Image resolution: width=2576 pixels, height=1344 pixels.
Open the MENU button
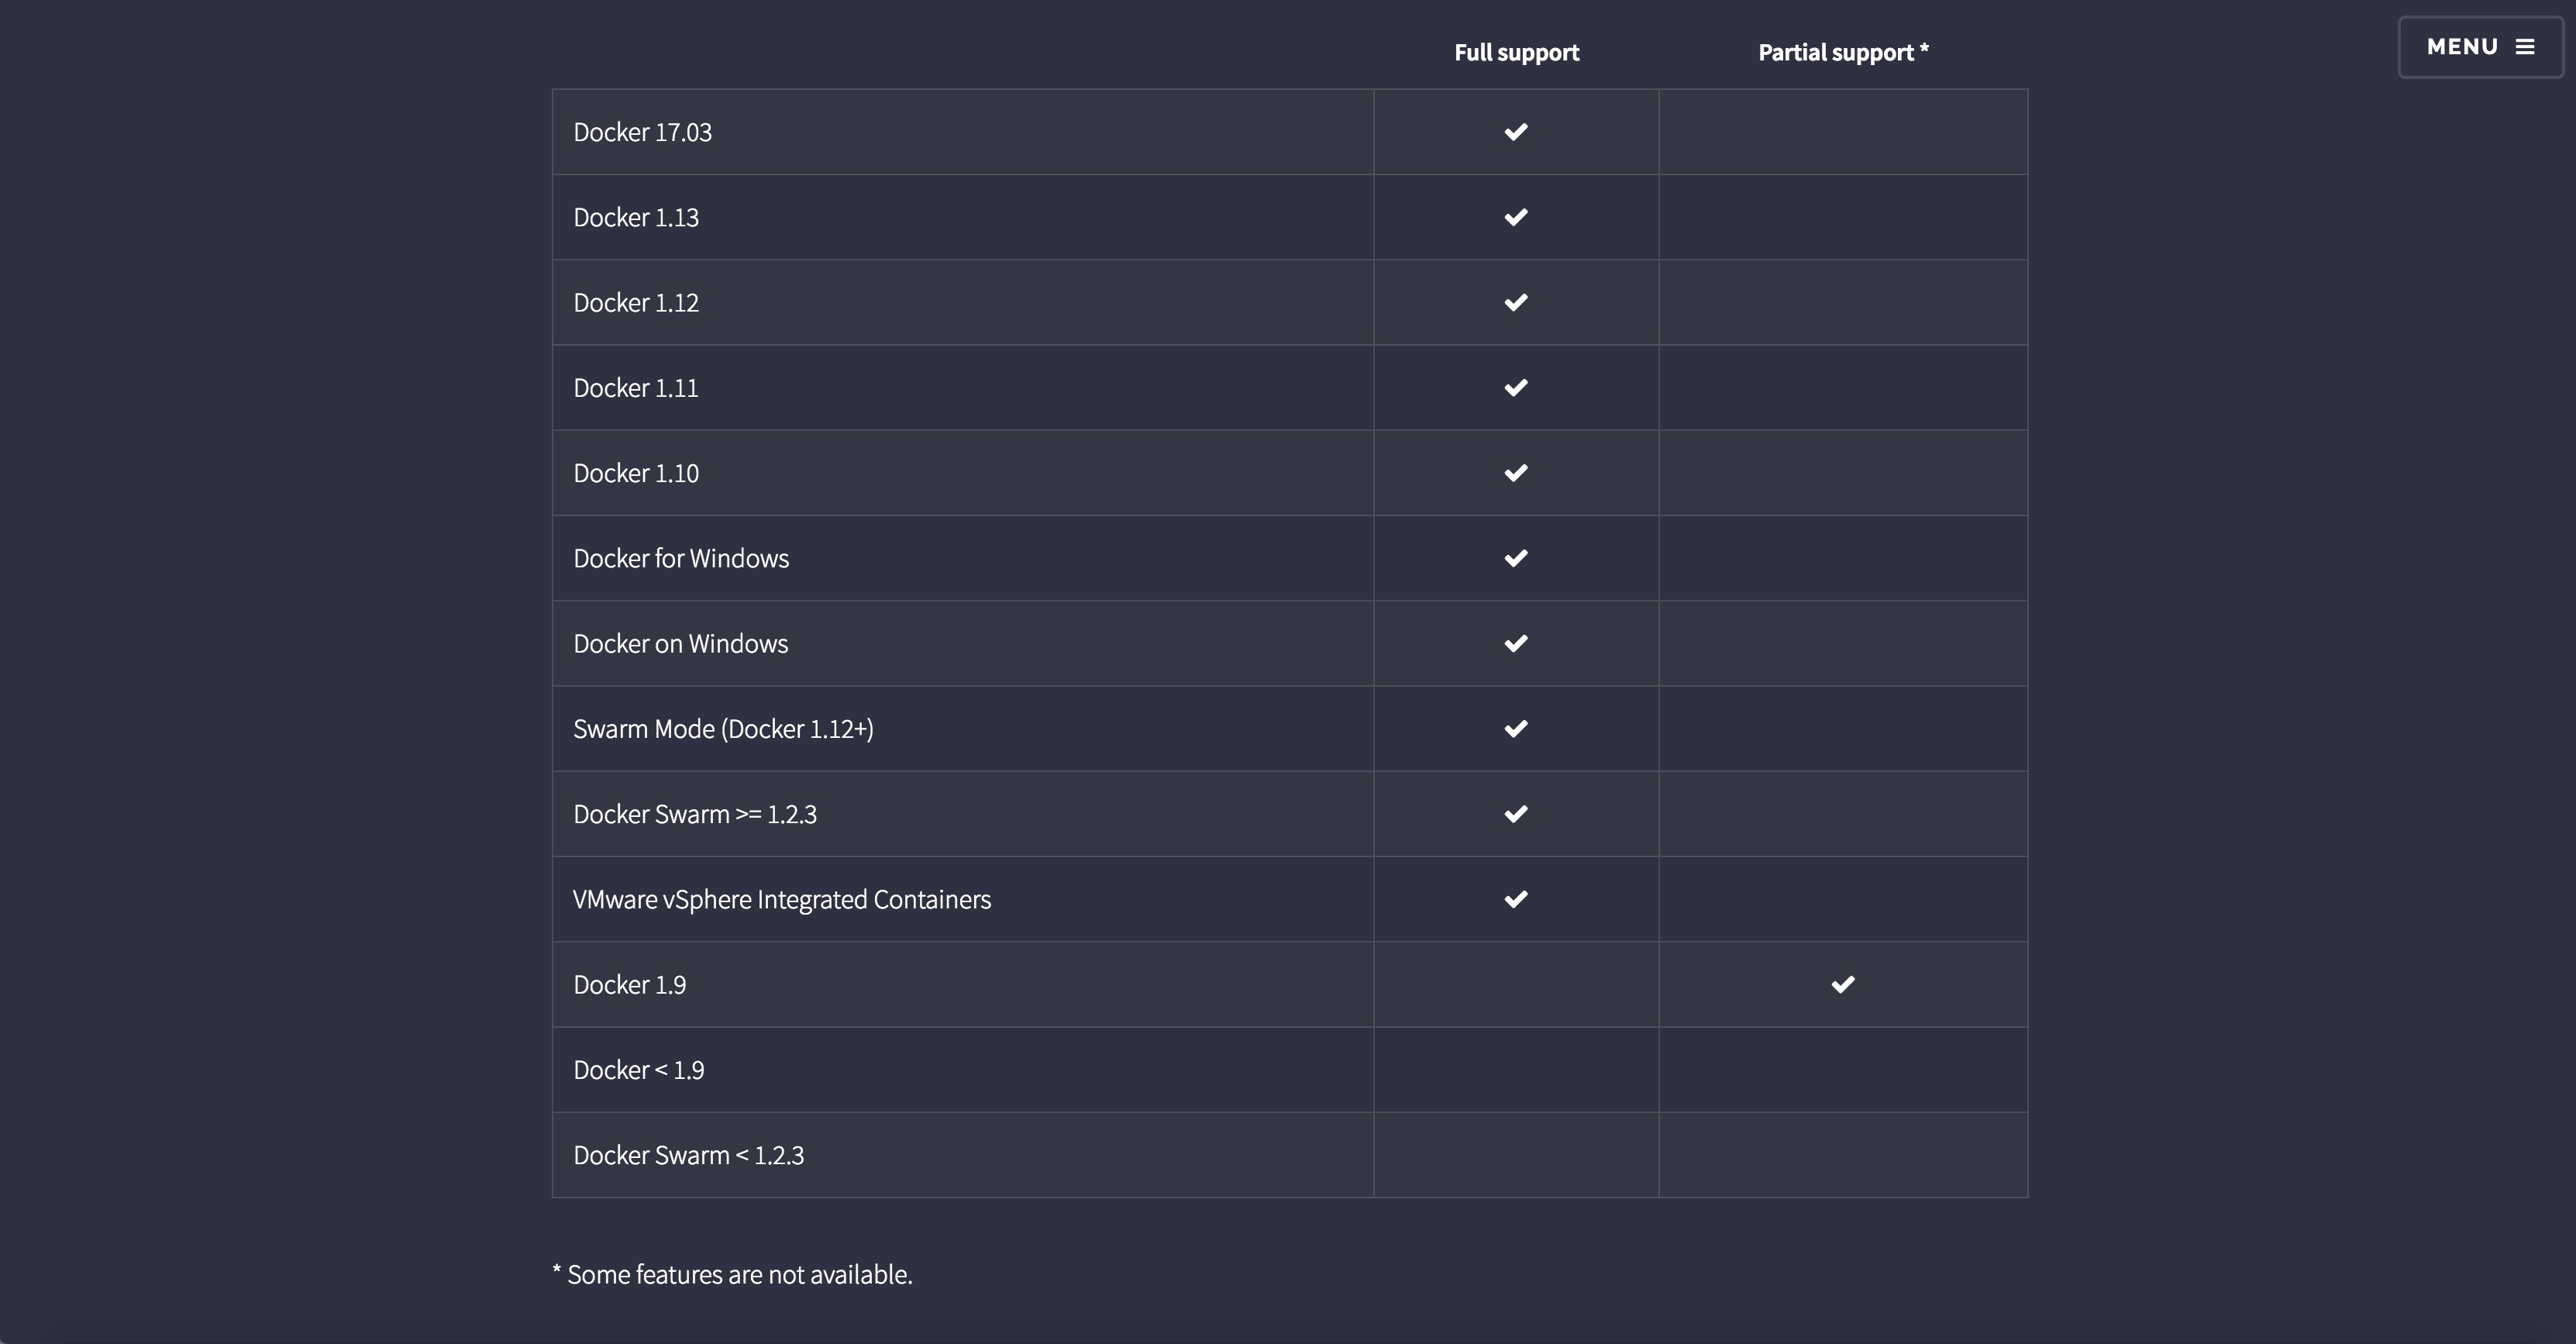2479,47
